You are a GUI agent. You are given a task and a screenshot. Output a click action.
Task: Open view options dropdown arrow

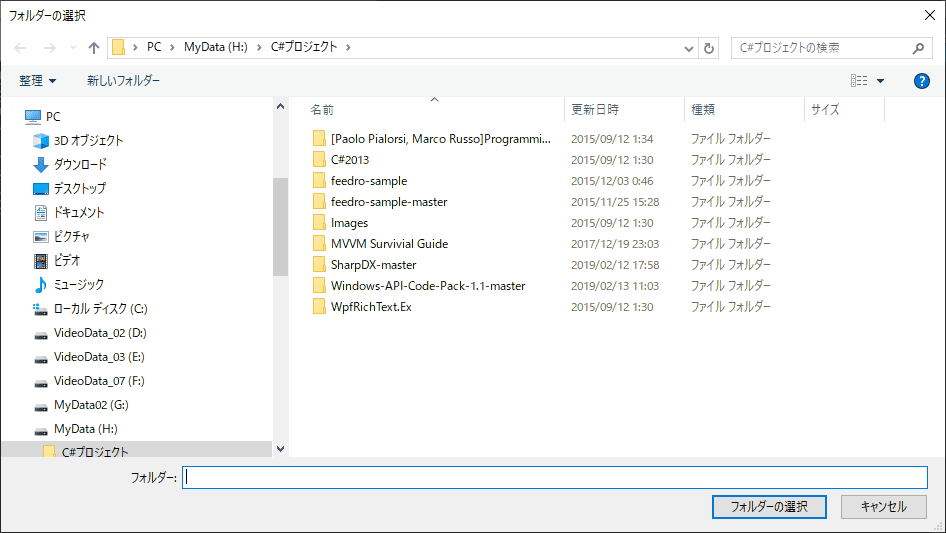[x=880, y=81]
